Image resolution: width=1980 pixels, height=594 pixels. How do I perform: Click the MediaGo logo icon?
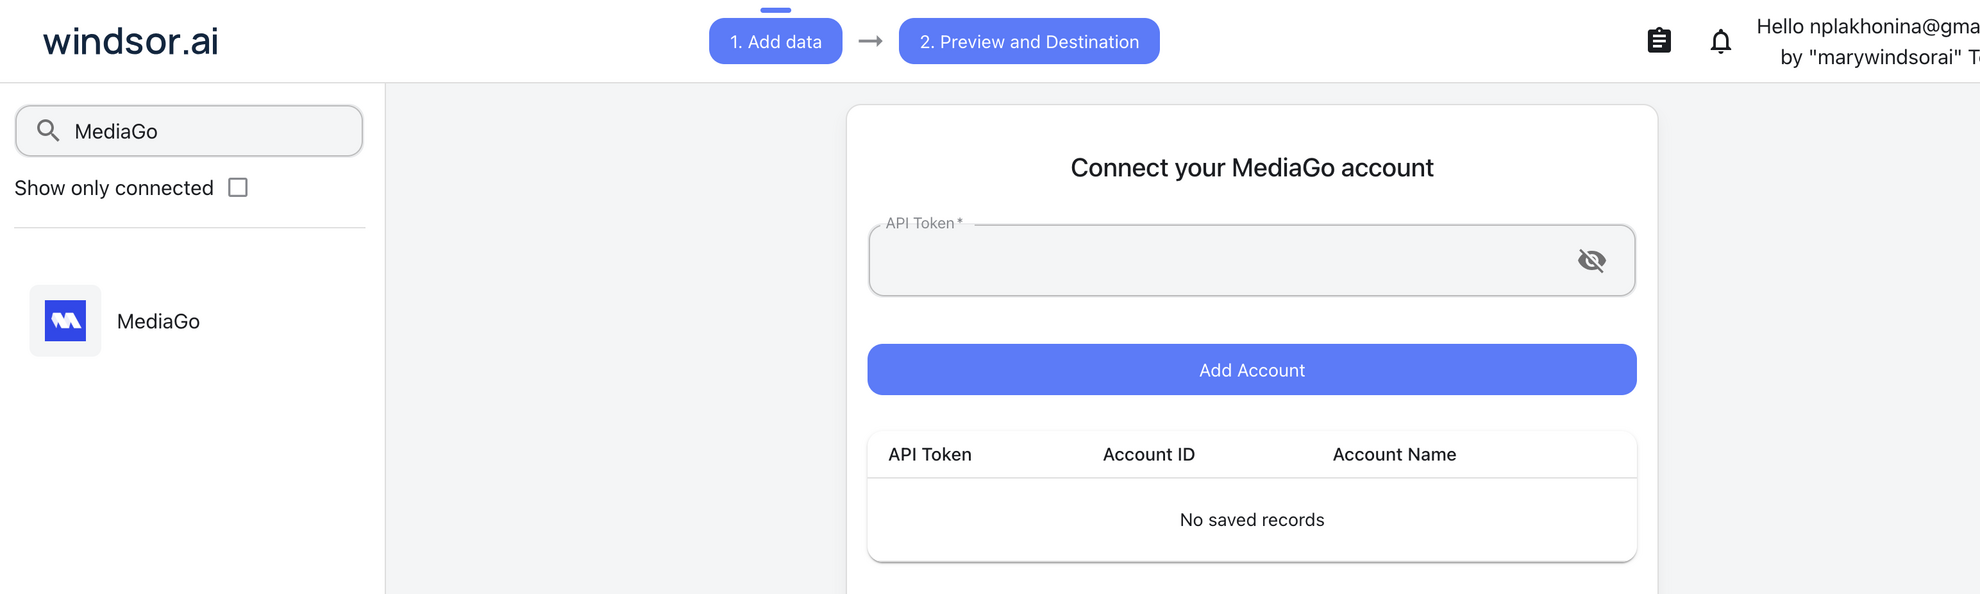65,321
